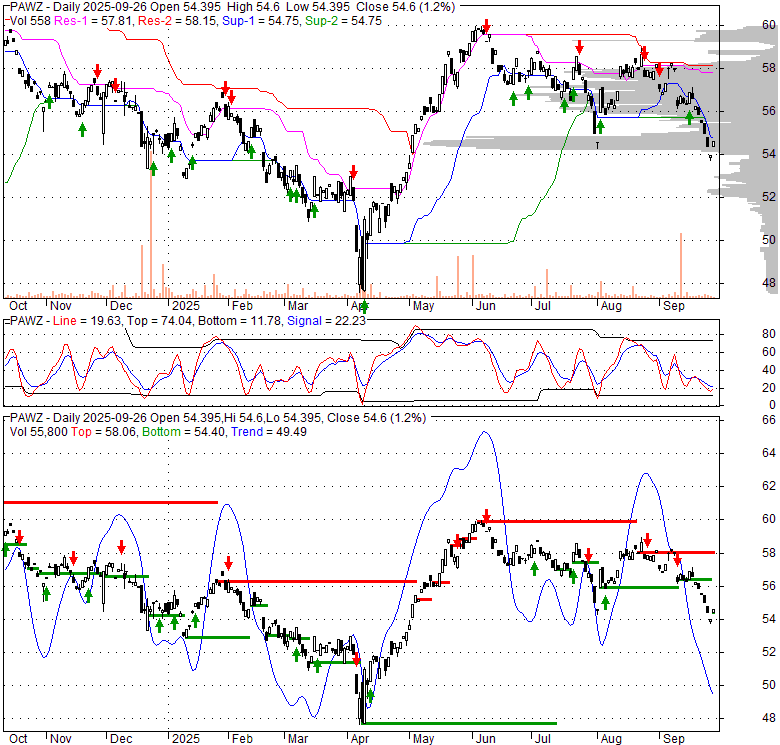Screen dimensions: 780x745
Task: Click the 2025 label on bottom chart axis
Action: pos(186,739)
